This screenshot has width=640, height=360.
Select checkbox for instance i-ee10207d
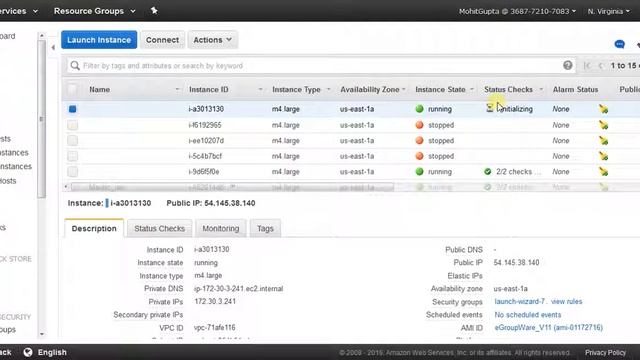(x=72, y=140)
